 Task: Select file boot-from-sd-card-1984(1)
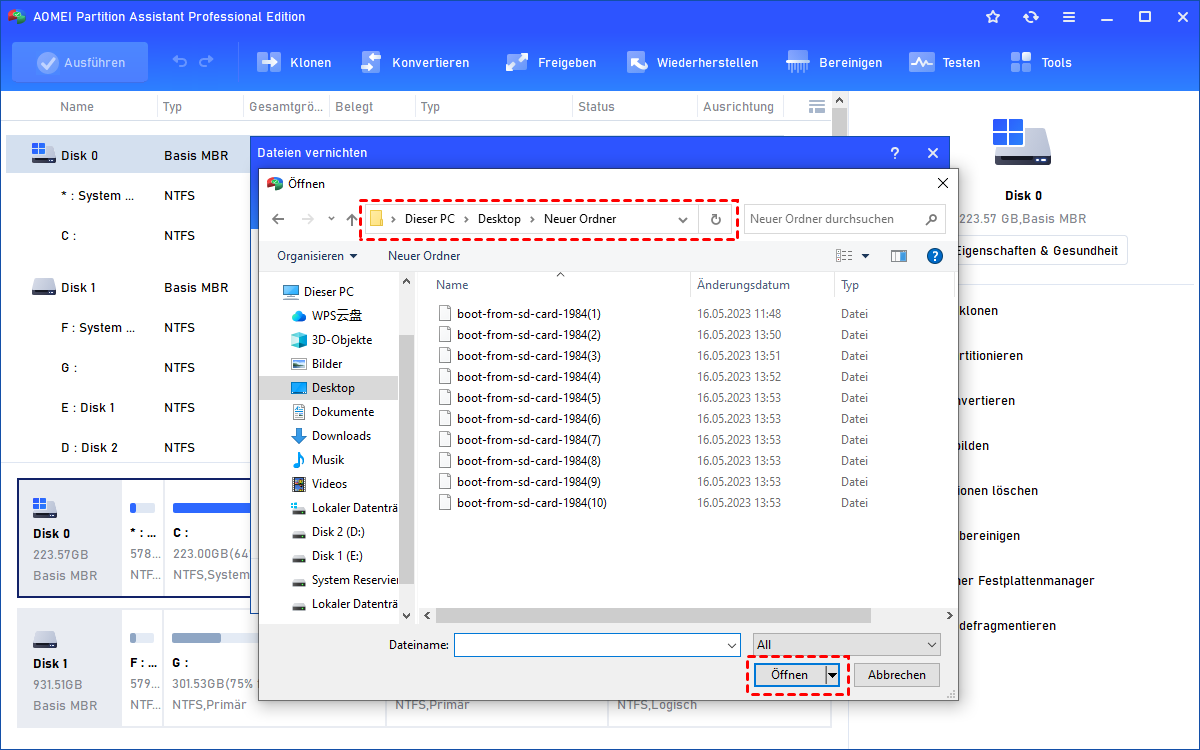pyautogui.click(x=529, y=314)
